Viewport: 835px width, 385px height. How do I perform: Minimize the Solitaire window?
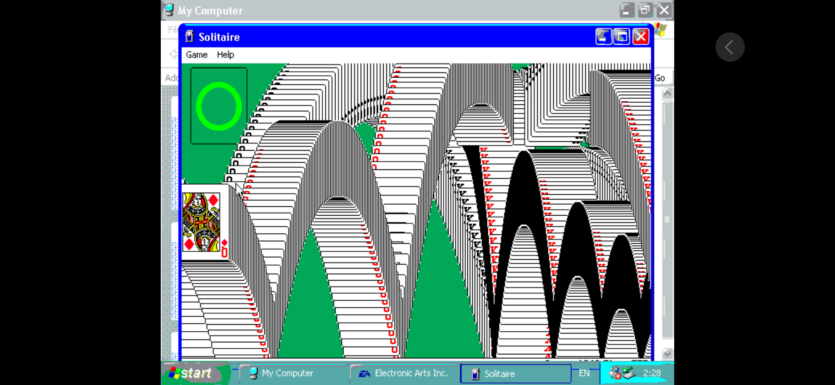pyautogui.click(x=603, y=37)
